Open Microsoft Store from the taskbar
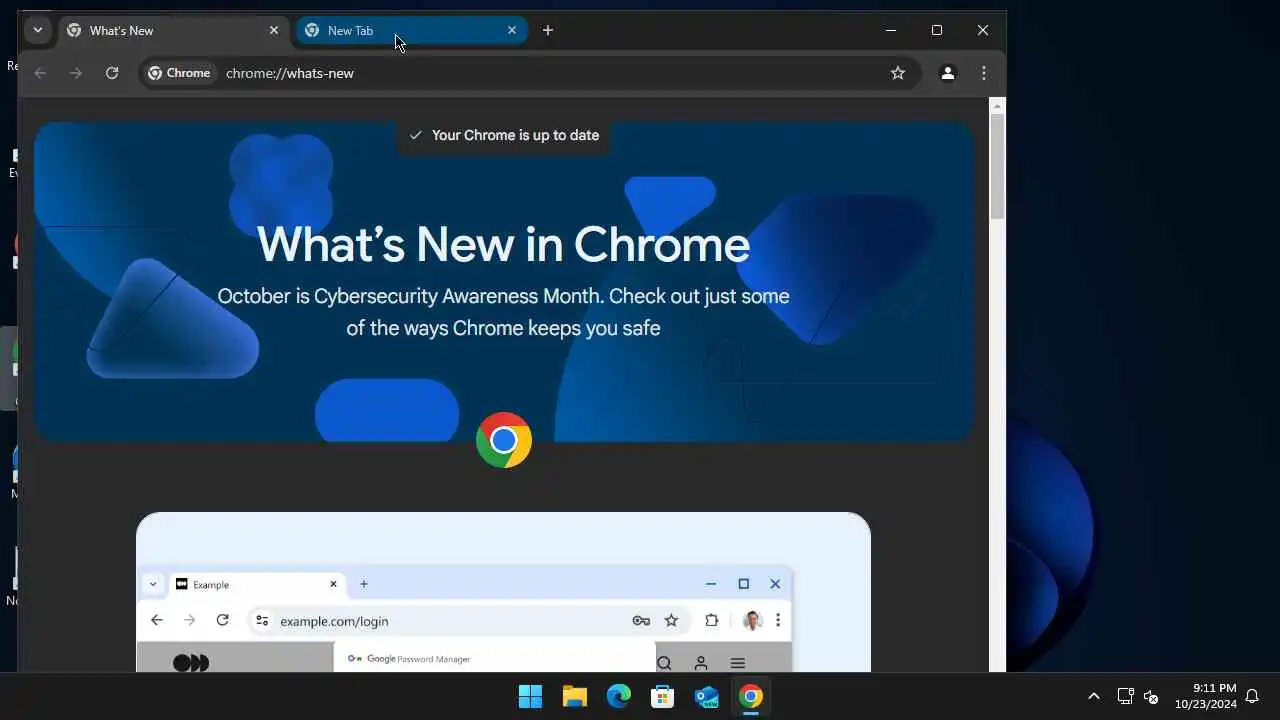The image size is (1280, 720). 663,696
